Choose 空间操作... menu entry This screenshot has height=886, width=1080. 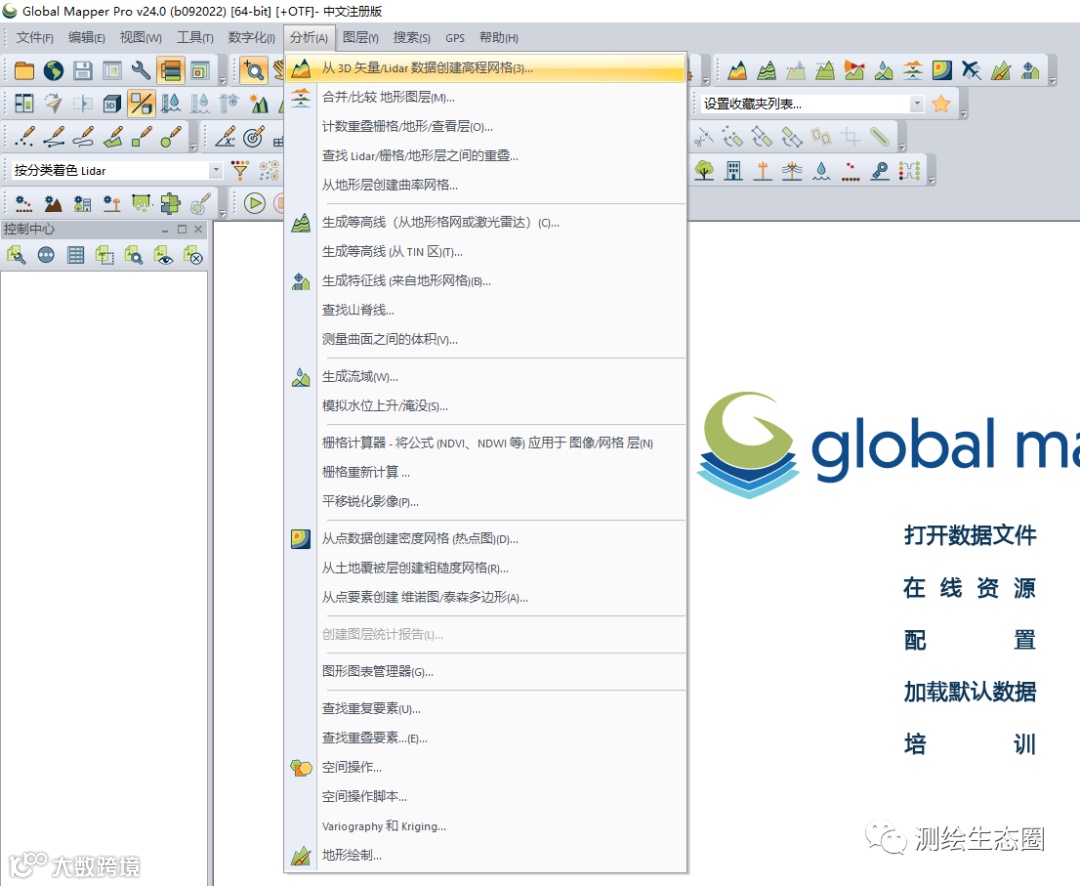[486, 767]
